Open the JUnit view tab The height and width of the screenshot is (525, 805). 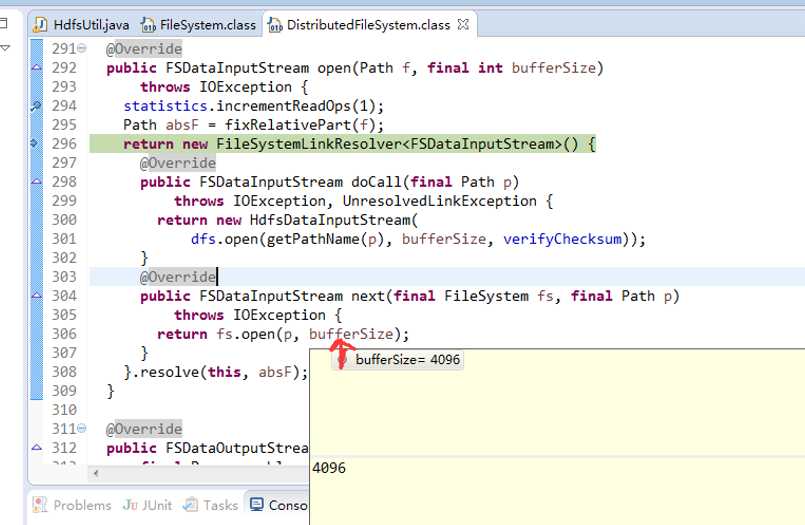click(x=147, y=505)
